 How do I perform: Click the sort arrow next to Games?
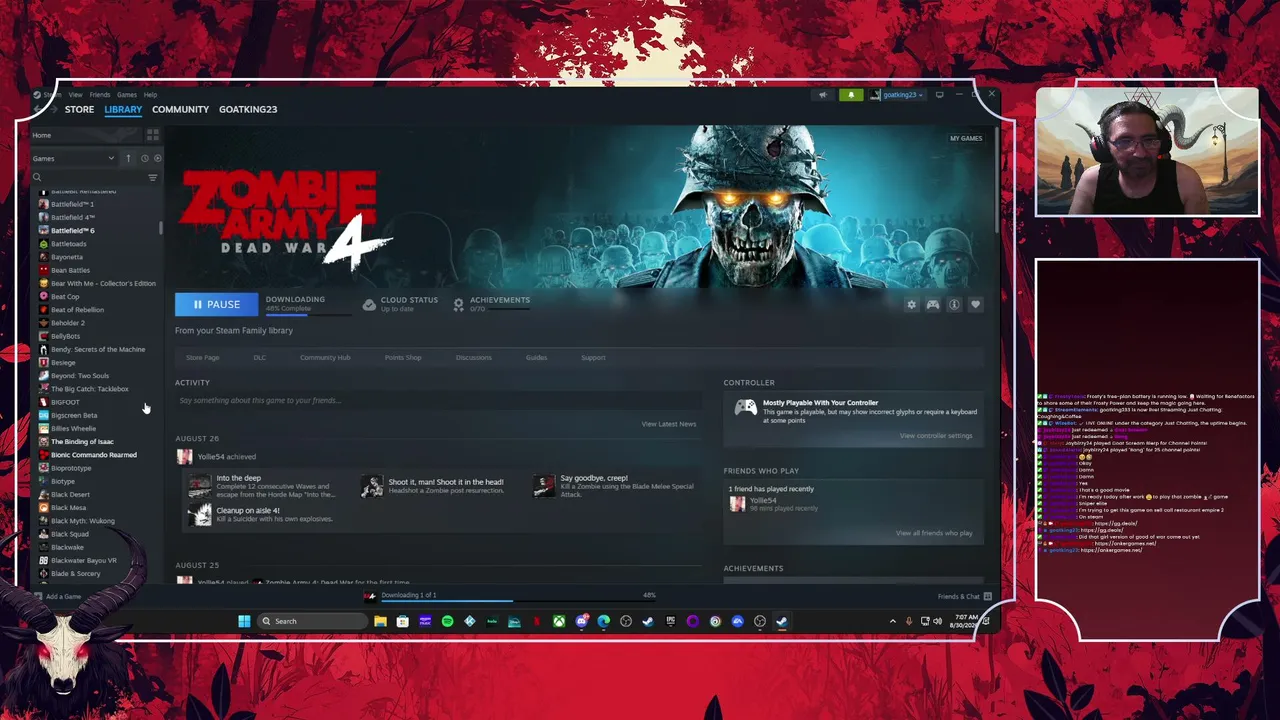click(128, 158)
